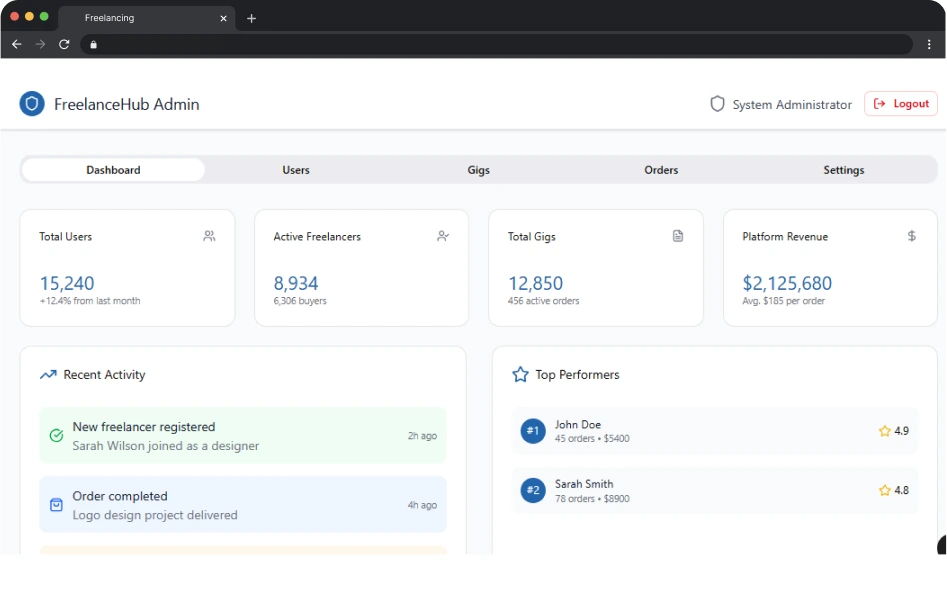Click the System Administrator shield icon
947x596 pixels.
coord(717,104)
